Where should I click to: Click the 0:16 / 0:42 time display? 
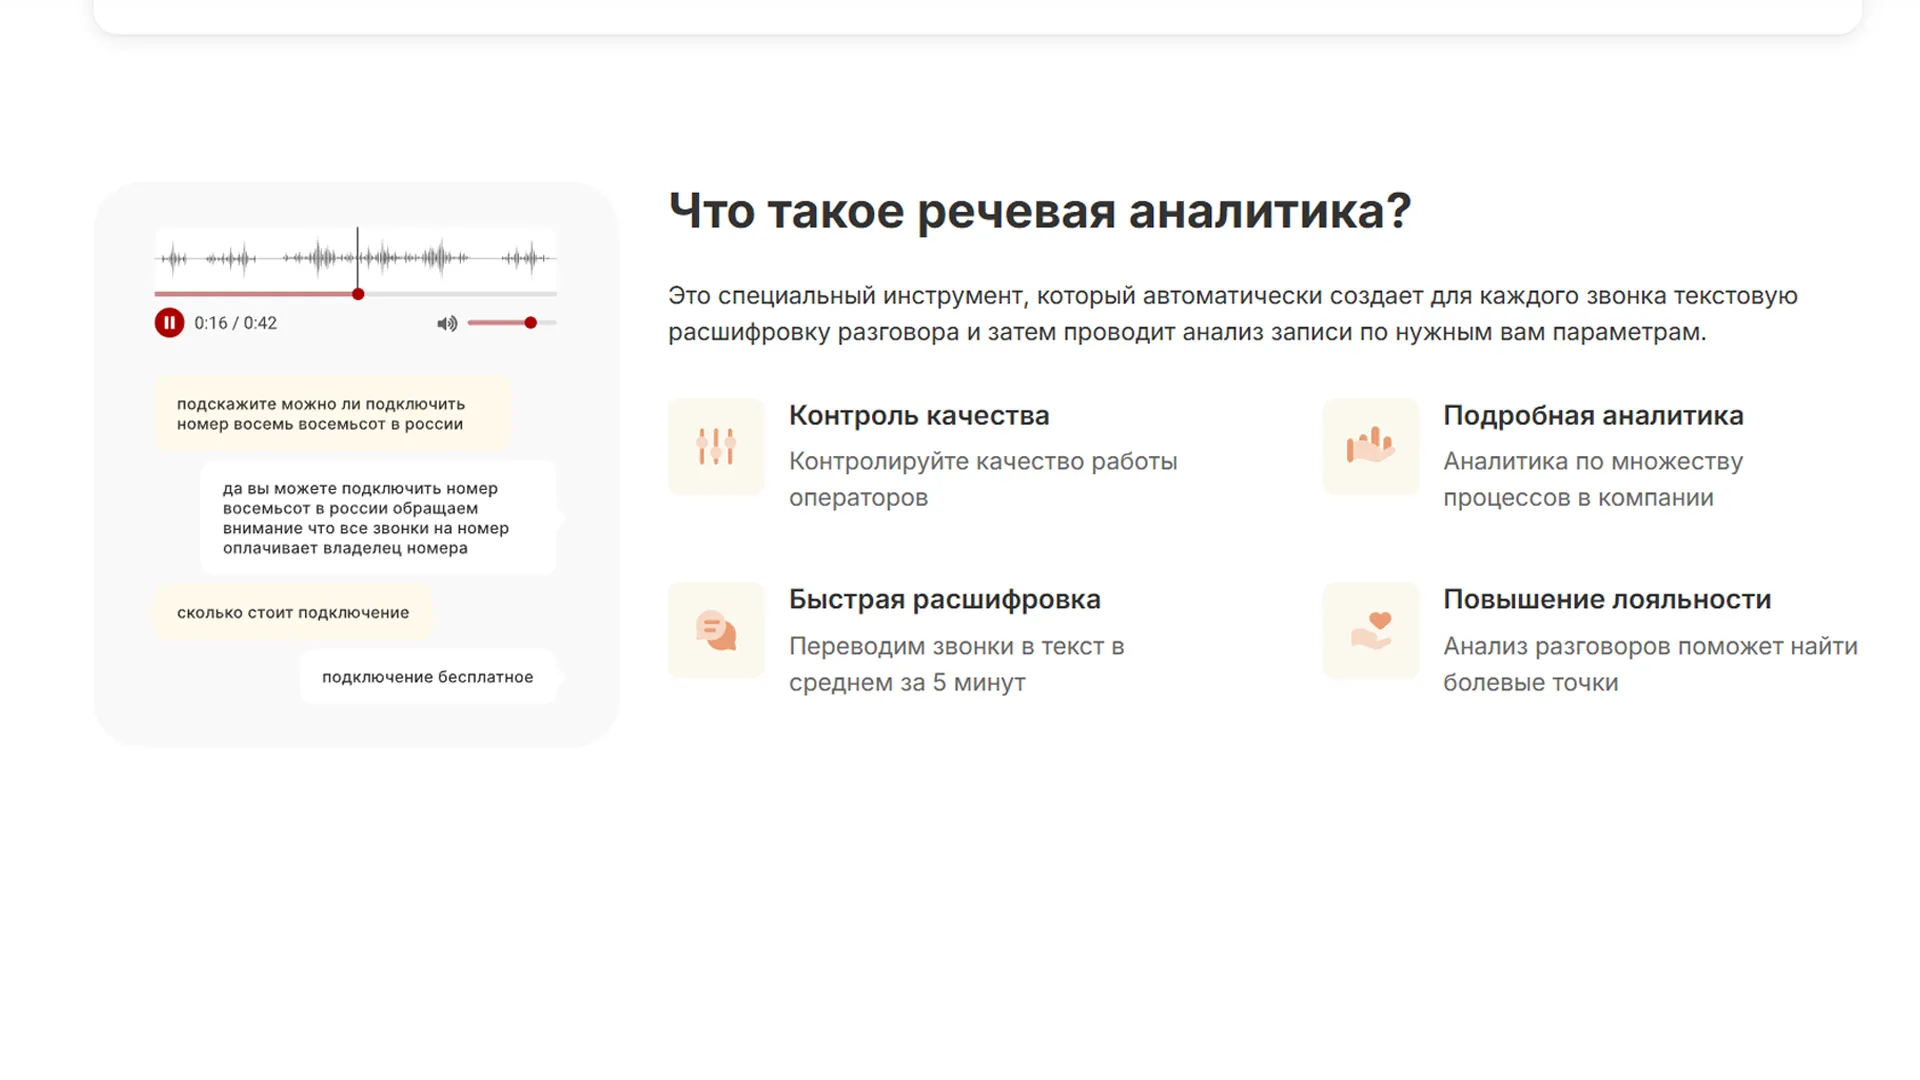(235, 323)
